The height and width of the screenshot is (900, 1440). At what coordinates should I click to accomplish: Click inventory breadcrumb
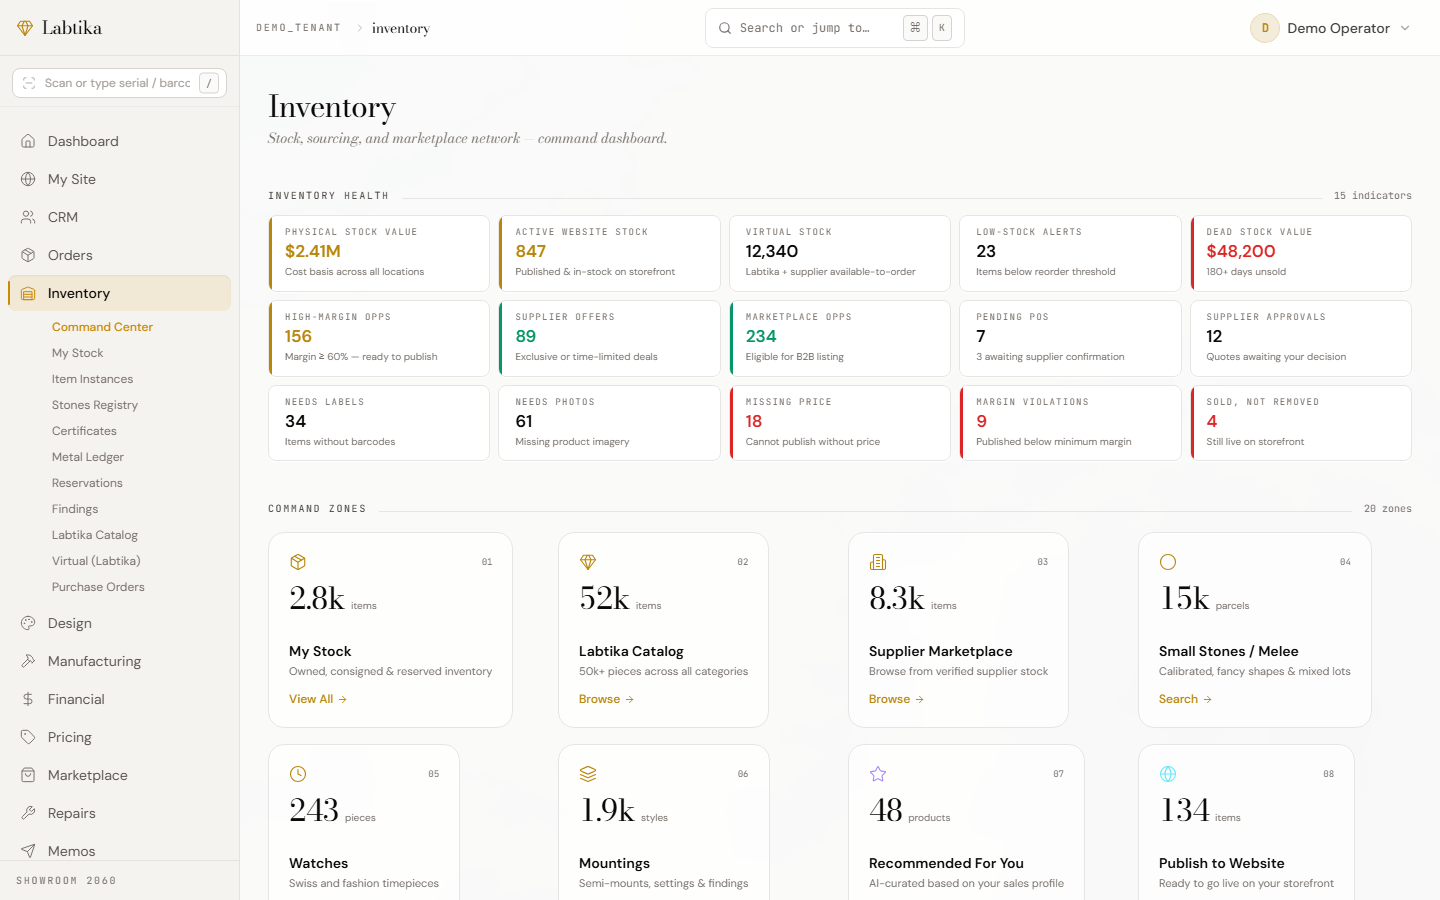(401, 28)
